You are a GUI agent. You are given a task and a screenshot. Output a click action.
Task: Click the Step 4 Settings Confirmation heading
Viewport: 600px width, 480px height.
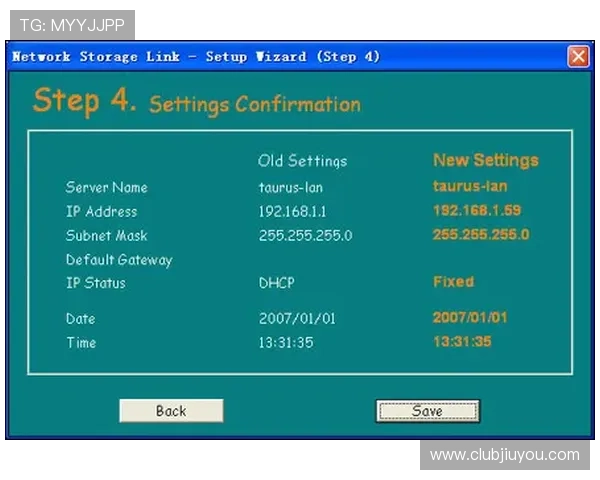196,101
